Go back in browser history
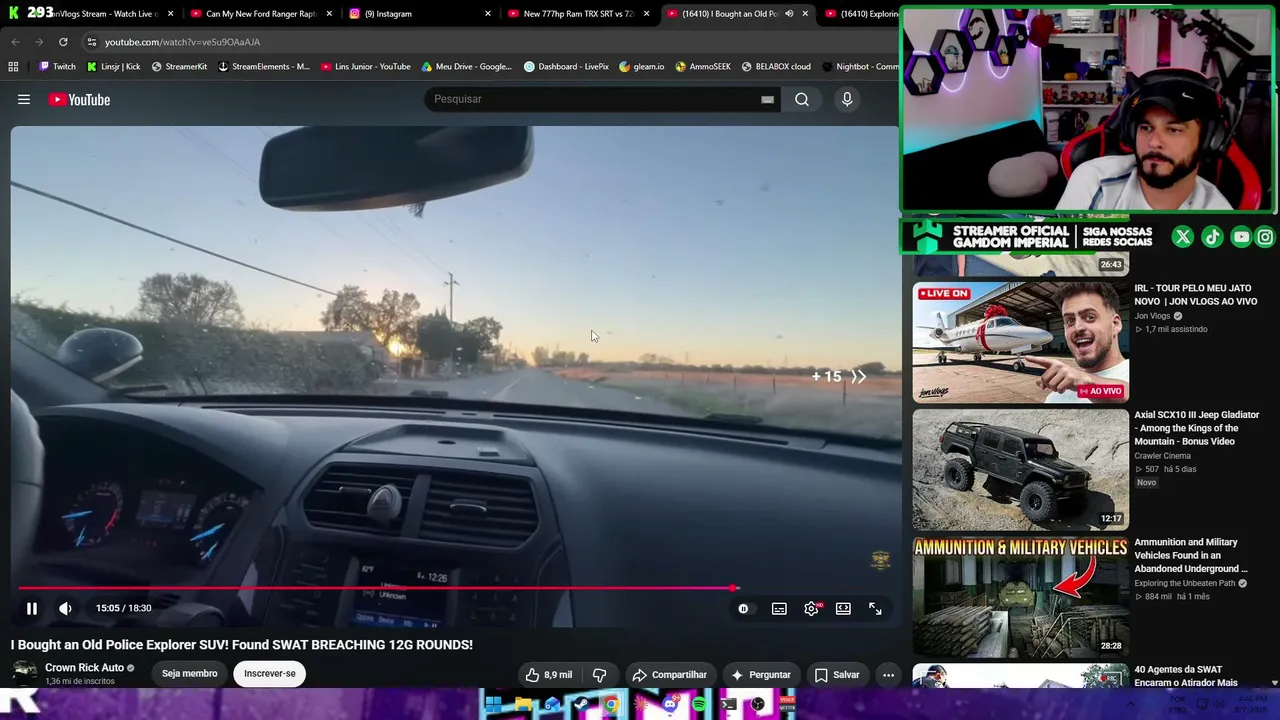1280x720 pixels. 15,42
